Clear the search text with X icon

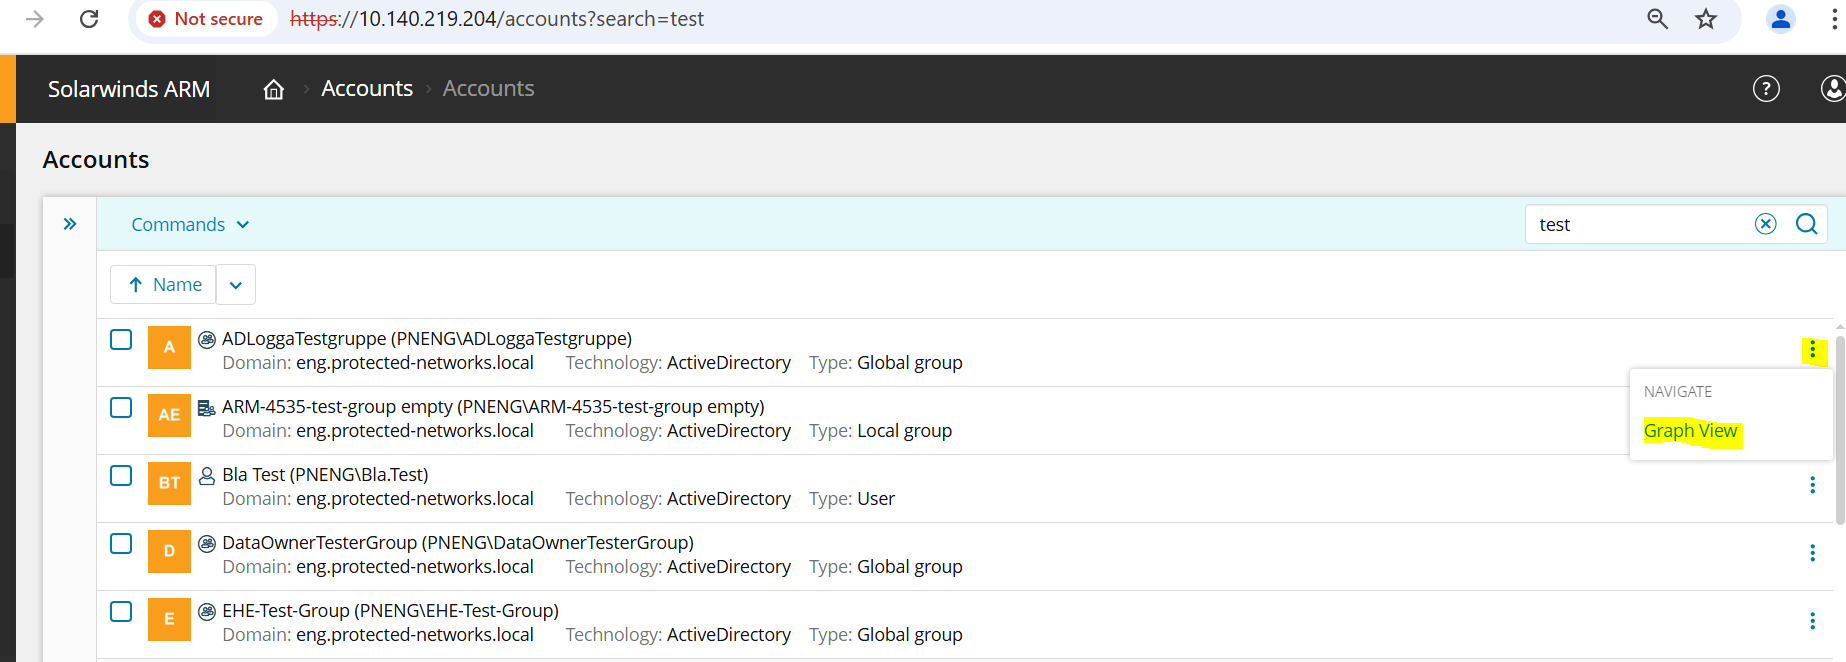1765,224
